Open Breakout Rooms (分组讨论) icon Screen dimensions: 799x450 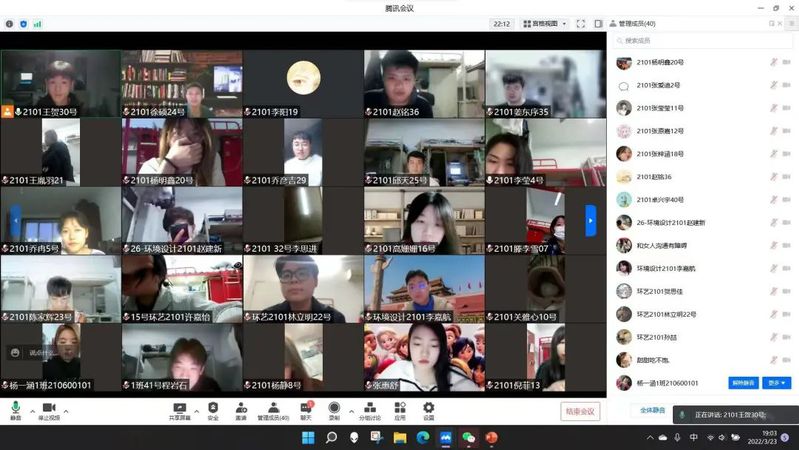coord(370,410)
